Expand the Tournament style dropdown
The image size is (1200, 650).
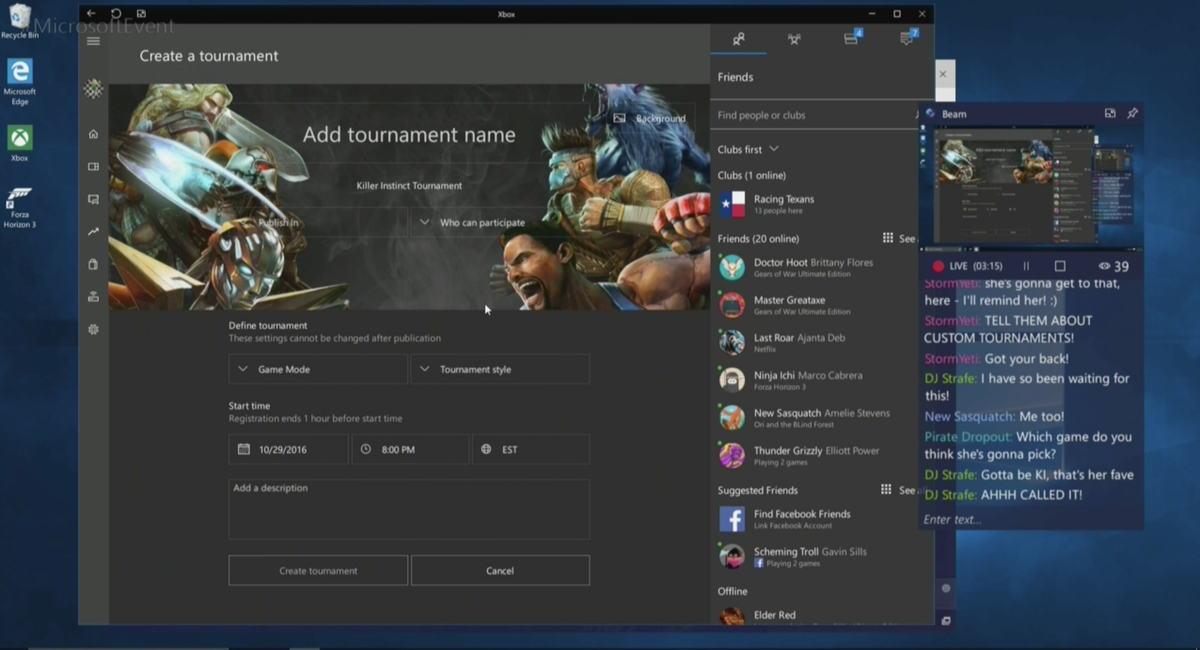[500, 369]
